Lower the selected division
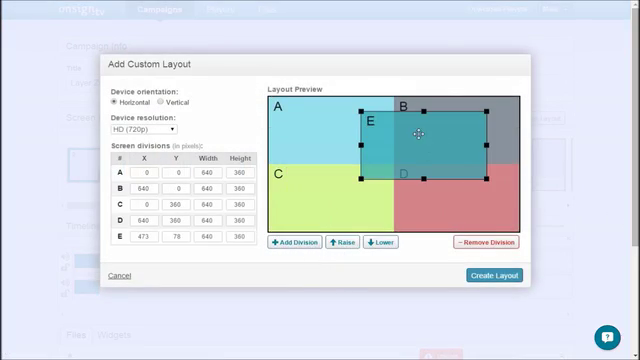 click(x=380, y=242)
